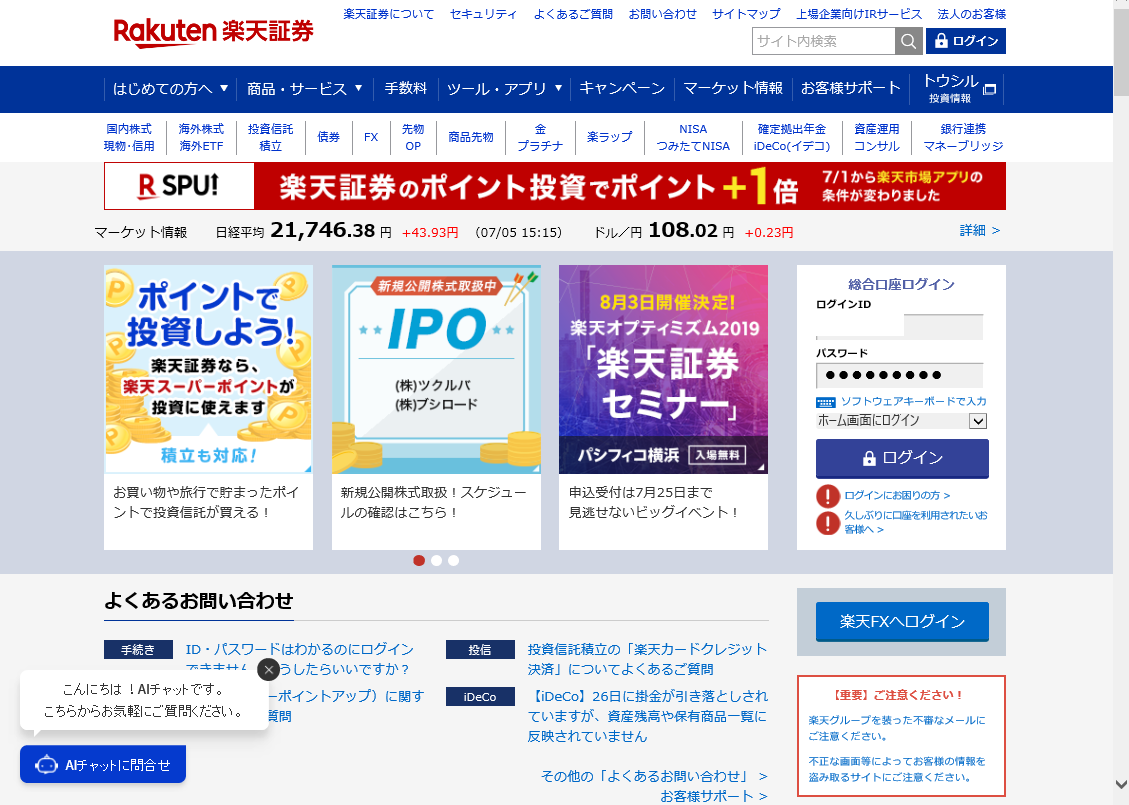The height and width of the screenshot is (805, 1129).
Task: Open AIチャットに問合せ chat button
Action: click(x=103, y=765)
